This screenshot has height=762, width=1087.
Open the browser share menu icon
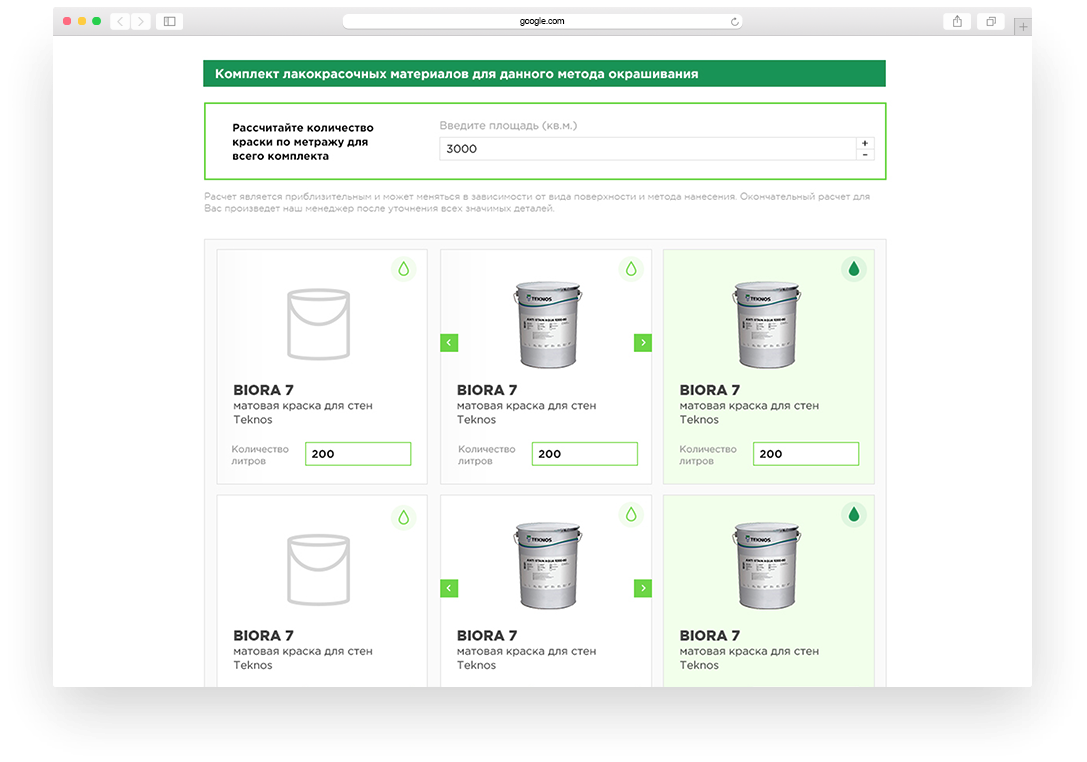(x=957, y=21)
